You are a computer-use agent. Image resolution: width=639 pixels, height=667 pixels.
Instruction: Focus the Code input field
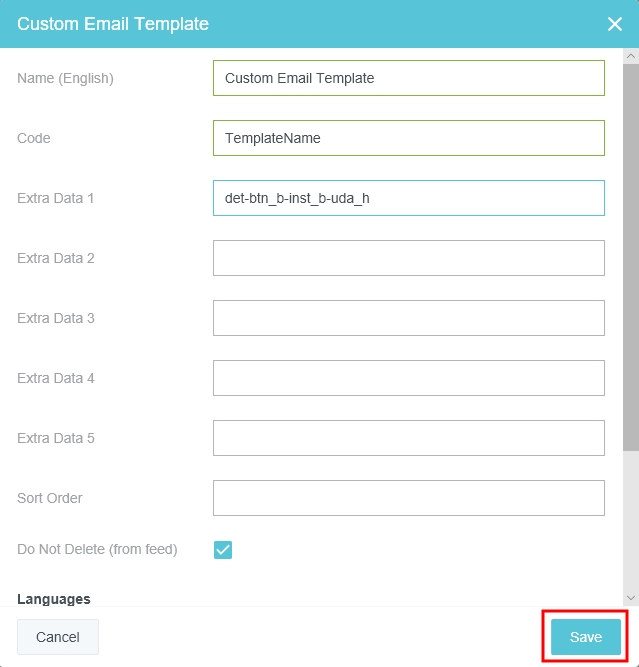coord(408,138)
